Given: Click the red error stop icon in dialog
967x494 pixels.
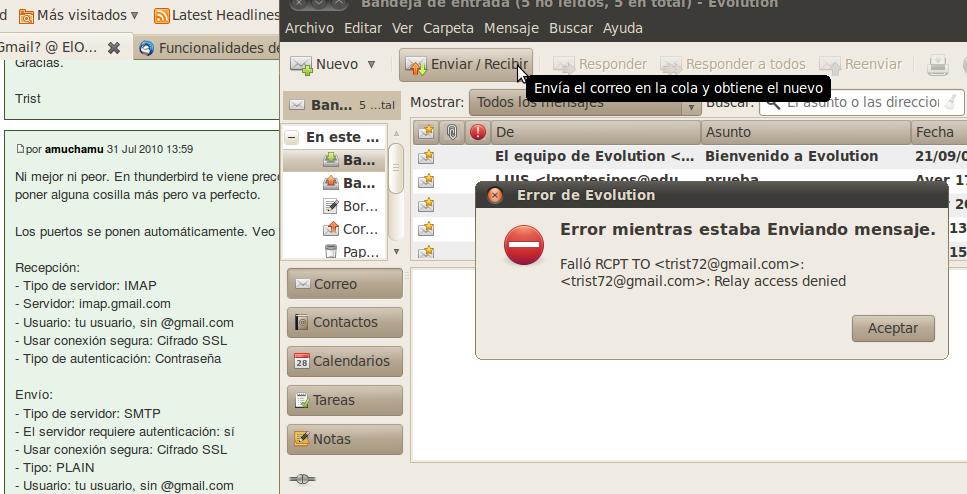Looking at the screenshot, I should click(524, 245).
